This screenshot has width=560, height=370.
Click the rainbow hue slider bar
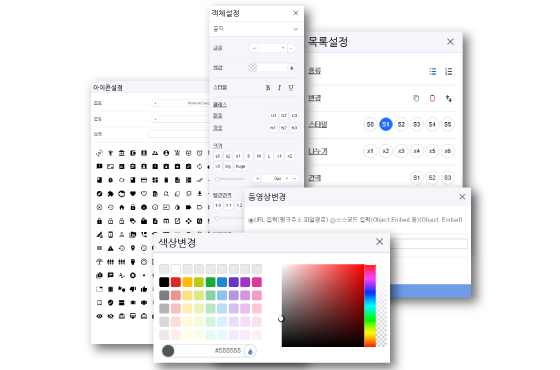pyautogui.click(x=370, y=306)
